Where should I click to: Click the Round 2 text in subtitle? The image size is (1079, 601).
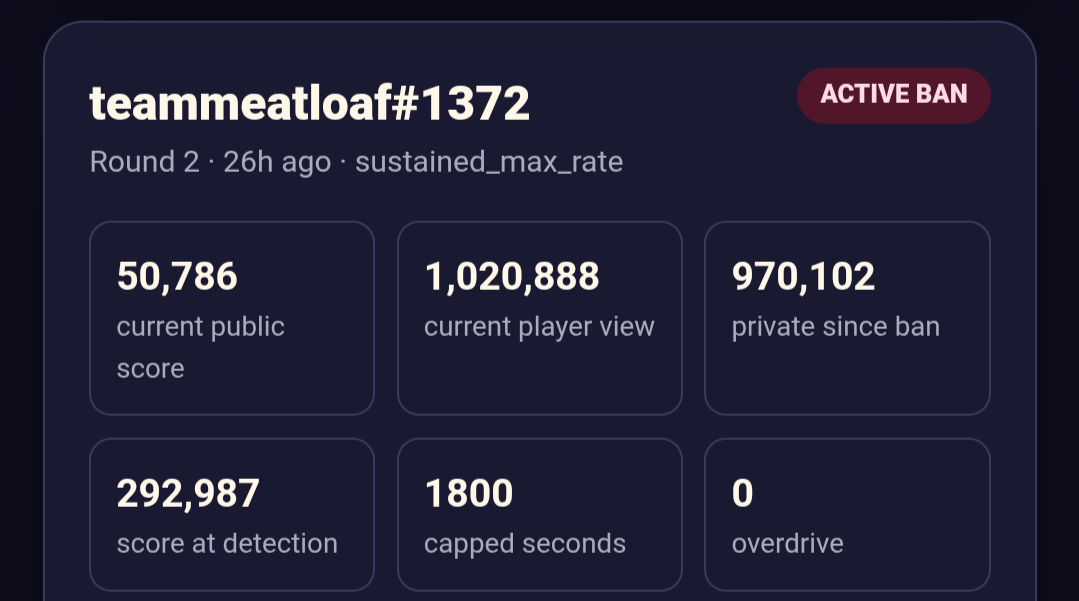point(145,162)
